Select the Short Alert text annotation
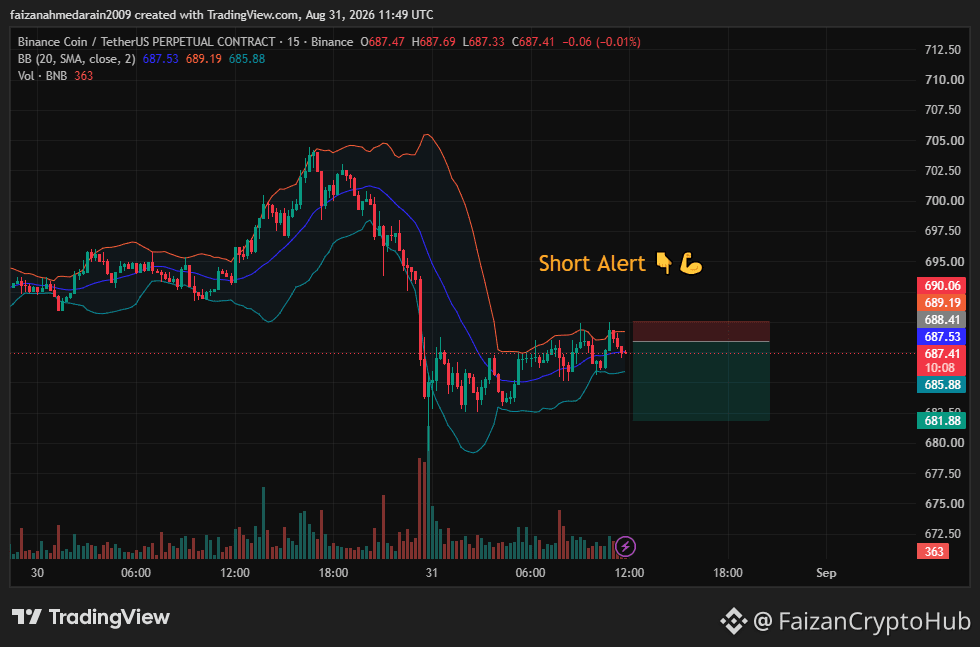This screenshot has height=647, width=980. pyautogui.click(x=621, y=263)
